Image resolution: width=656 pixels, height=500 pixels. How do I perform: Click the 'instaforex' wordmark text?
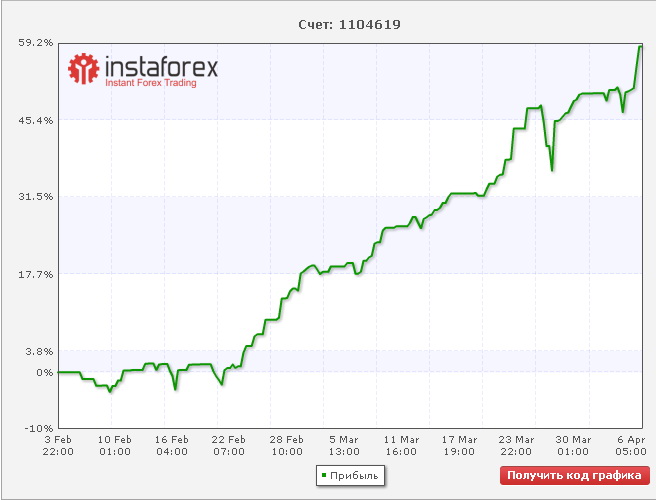pos(161,67)
